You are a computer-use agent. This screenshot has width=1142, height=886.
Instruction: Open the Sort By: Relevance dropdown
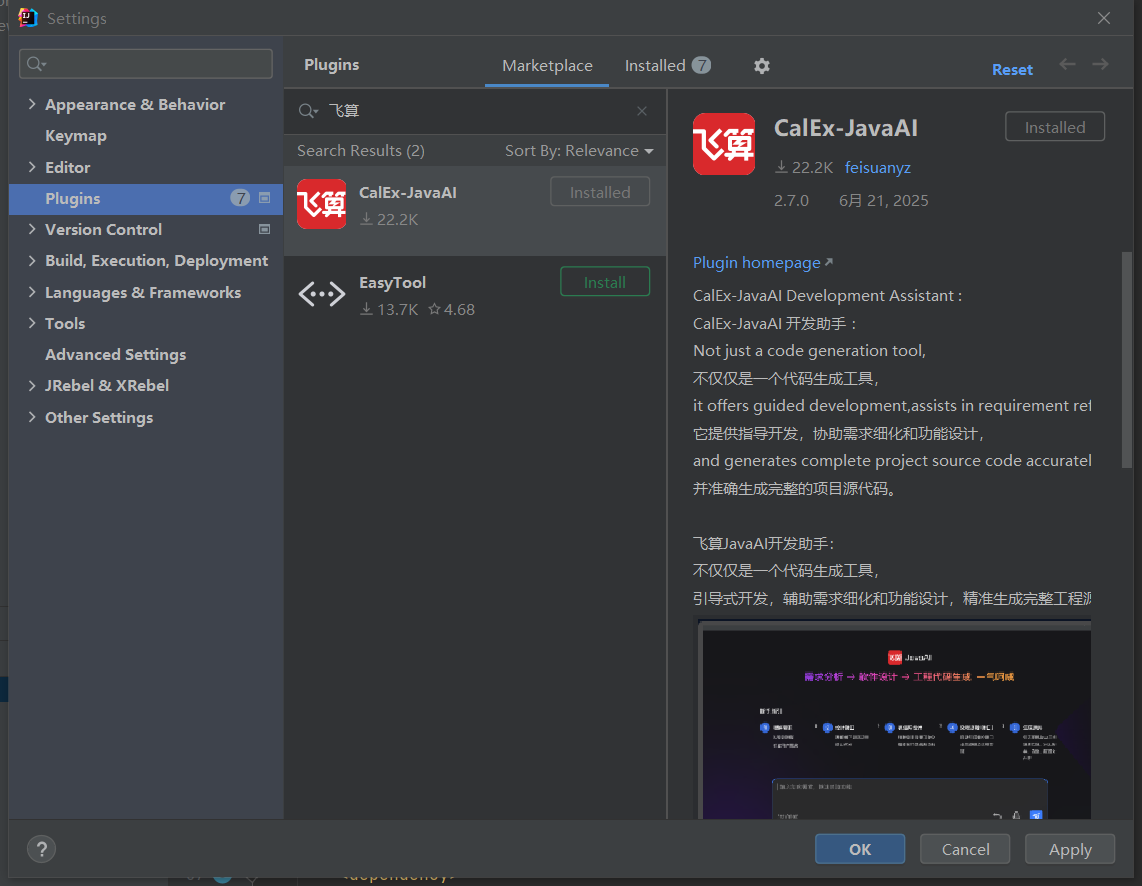click(x=579, y=151)
